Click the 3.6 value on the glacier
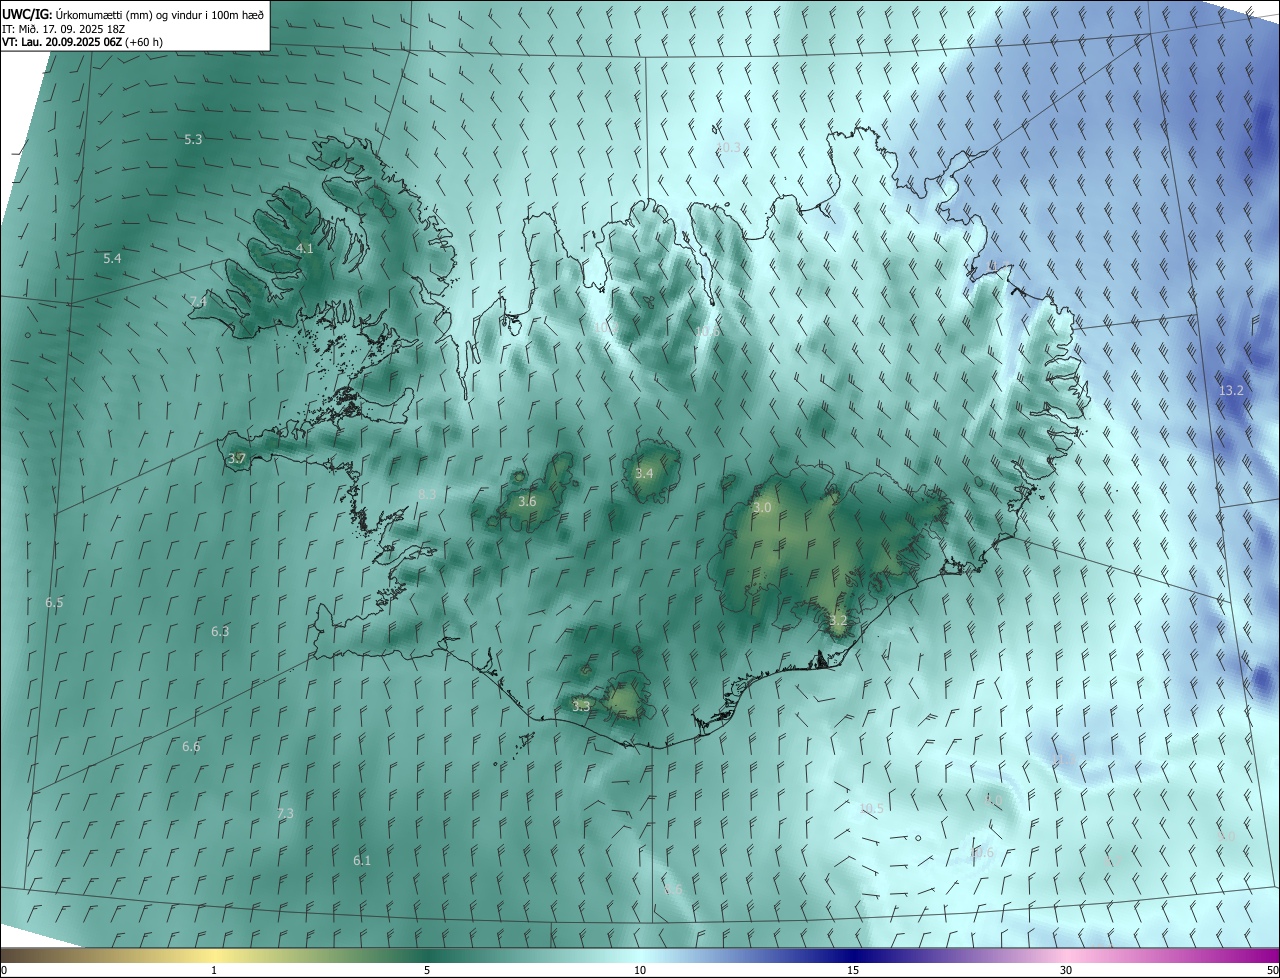 point(527,501)
